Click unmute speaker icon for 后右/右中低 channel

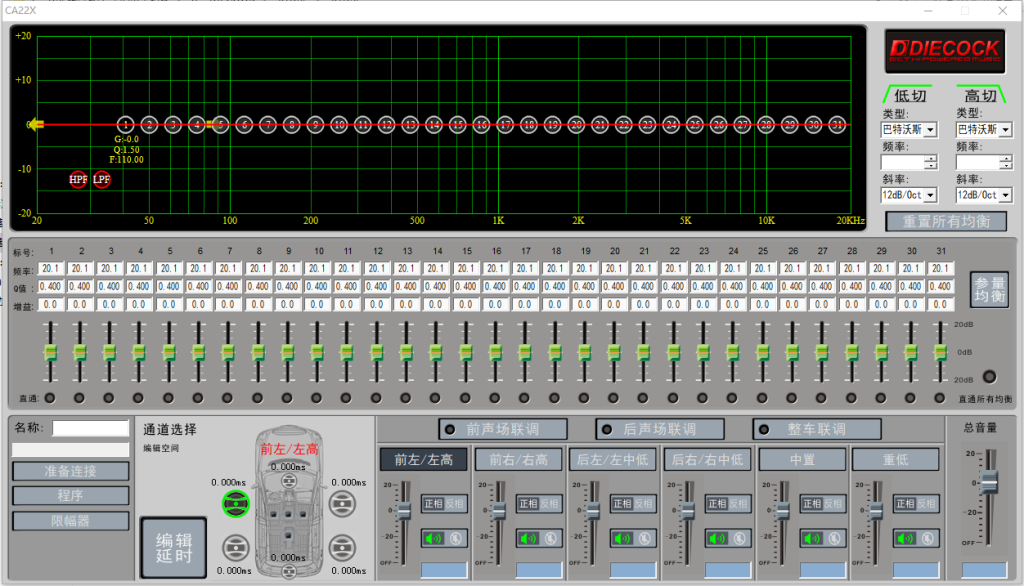(x=717, y=538)
